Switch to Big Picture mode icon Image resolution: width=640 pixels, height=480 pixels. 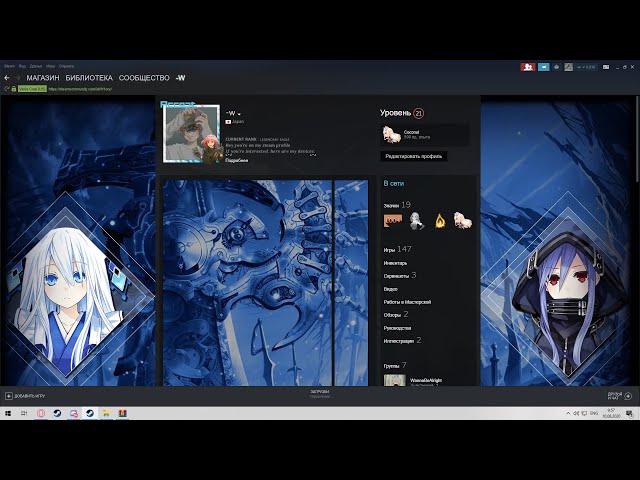coord(606,67)
